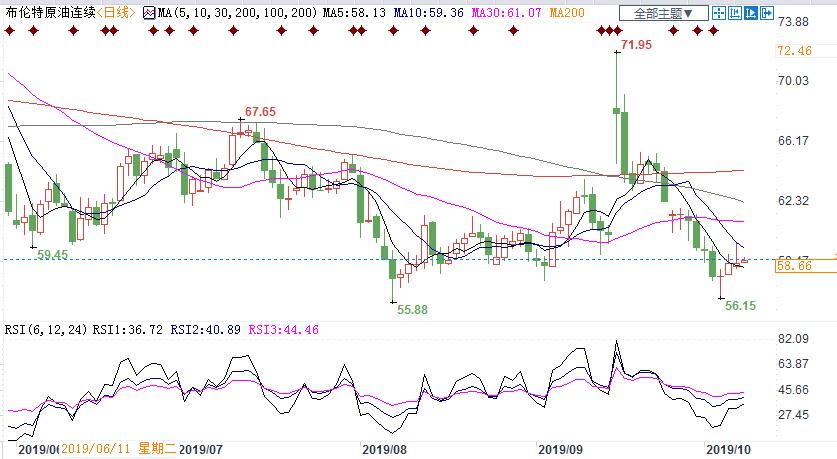
Task: Click the rightmost red diamond event marker
Action: click(x=712, y=31)
